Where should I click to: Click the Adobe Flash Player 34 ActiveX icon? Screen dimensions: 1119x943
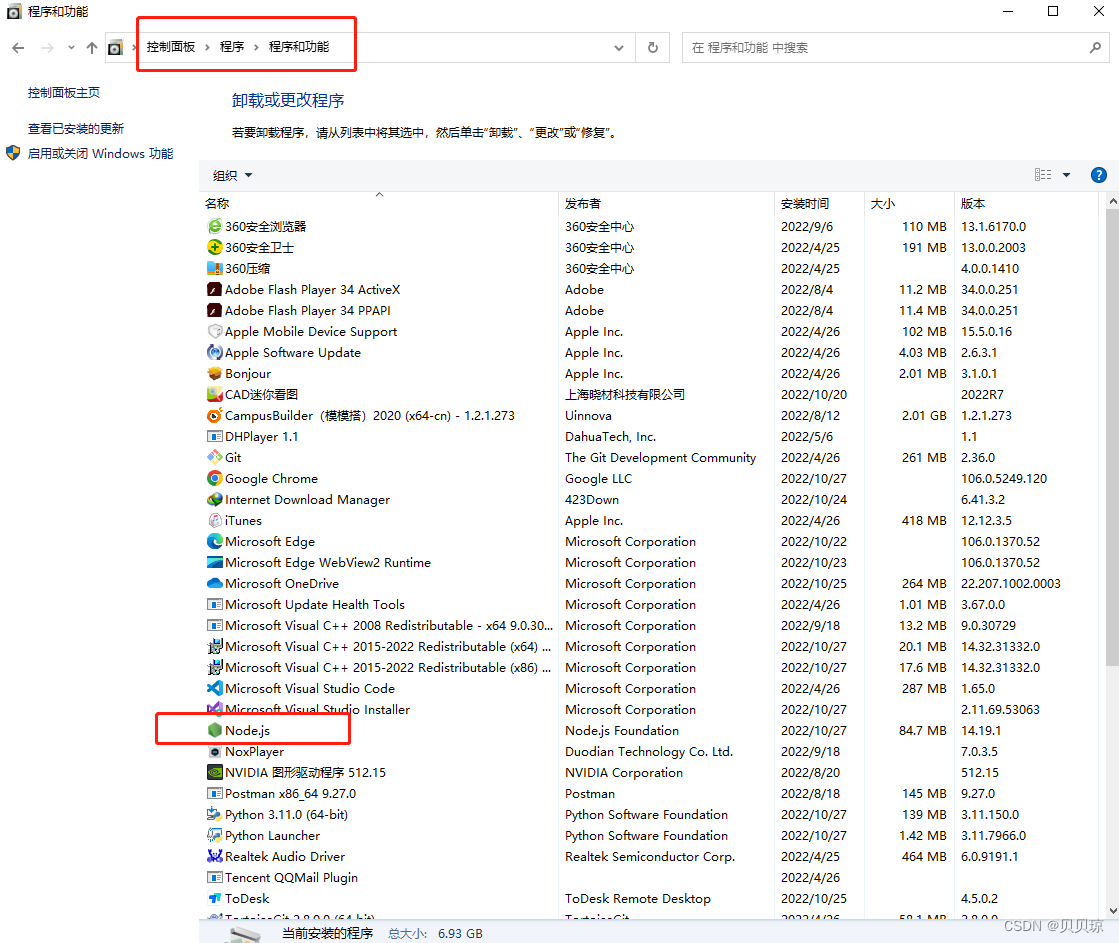point(214,289)
